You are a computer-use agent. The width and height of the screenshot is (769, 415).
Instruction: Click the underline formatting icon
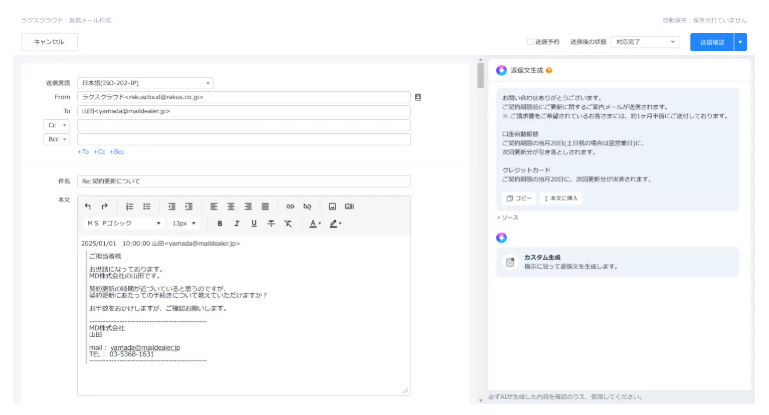[254, 223]
